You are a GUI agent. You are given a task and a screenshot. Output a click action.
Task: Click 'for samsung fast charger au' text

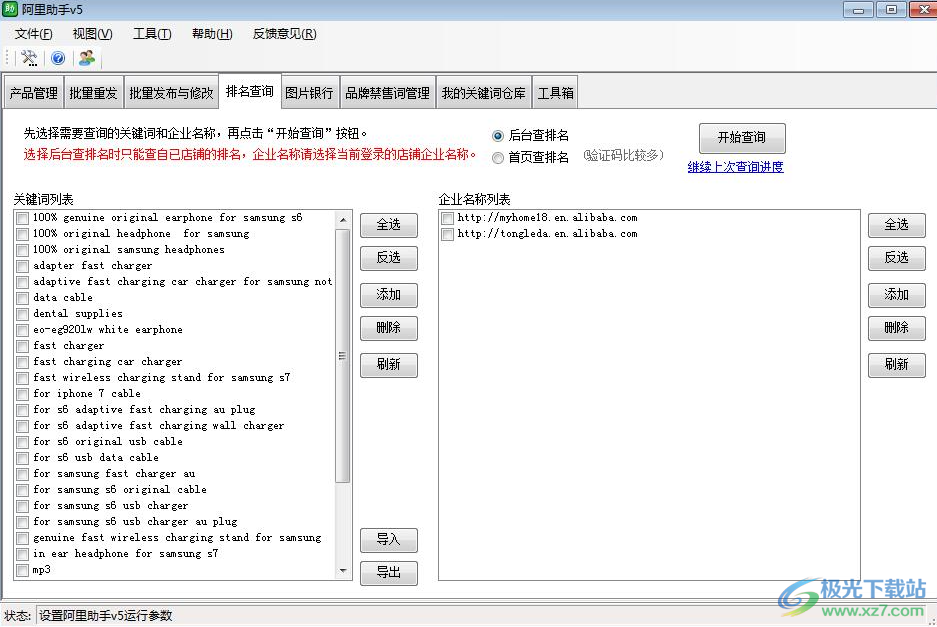[x=114, y=473]
